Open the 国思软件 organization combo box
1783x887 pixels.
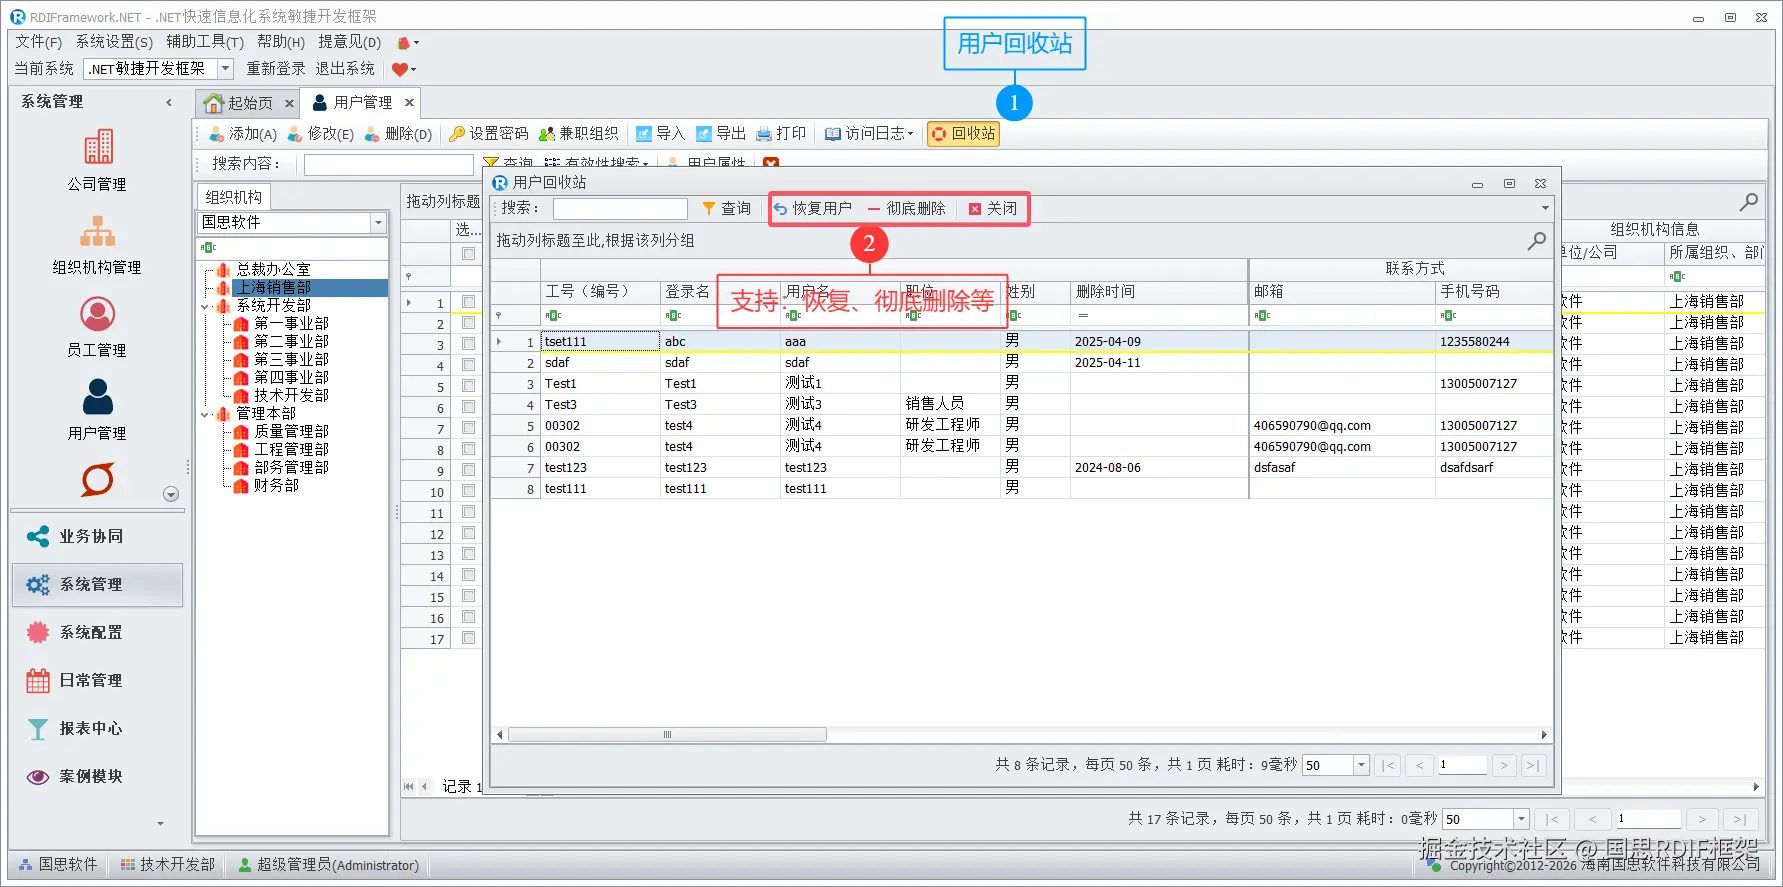[292, 222]
